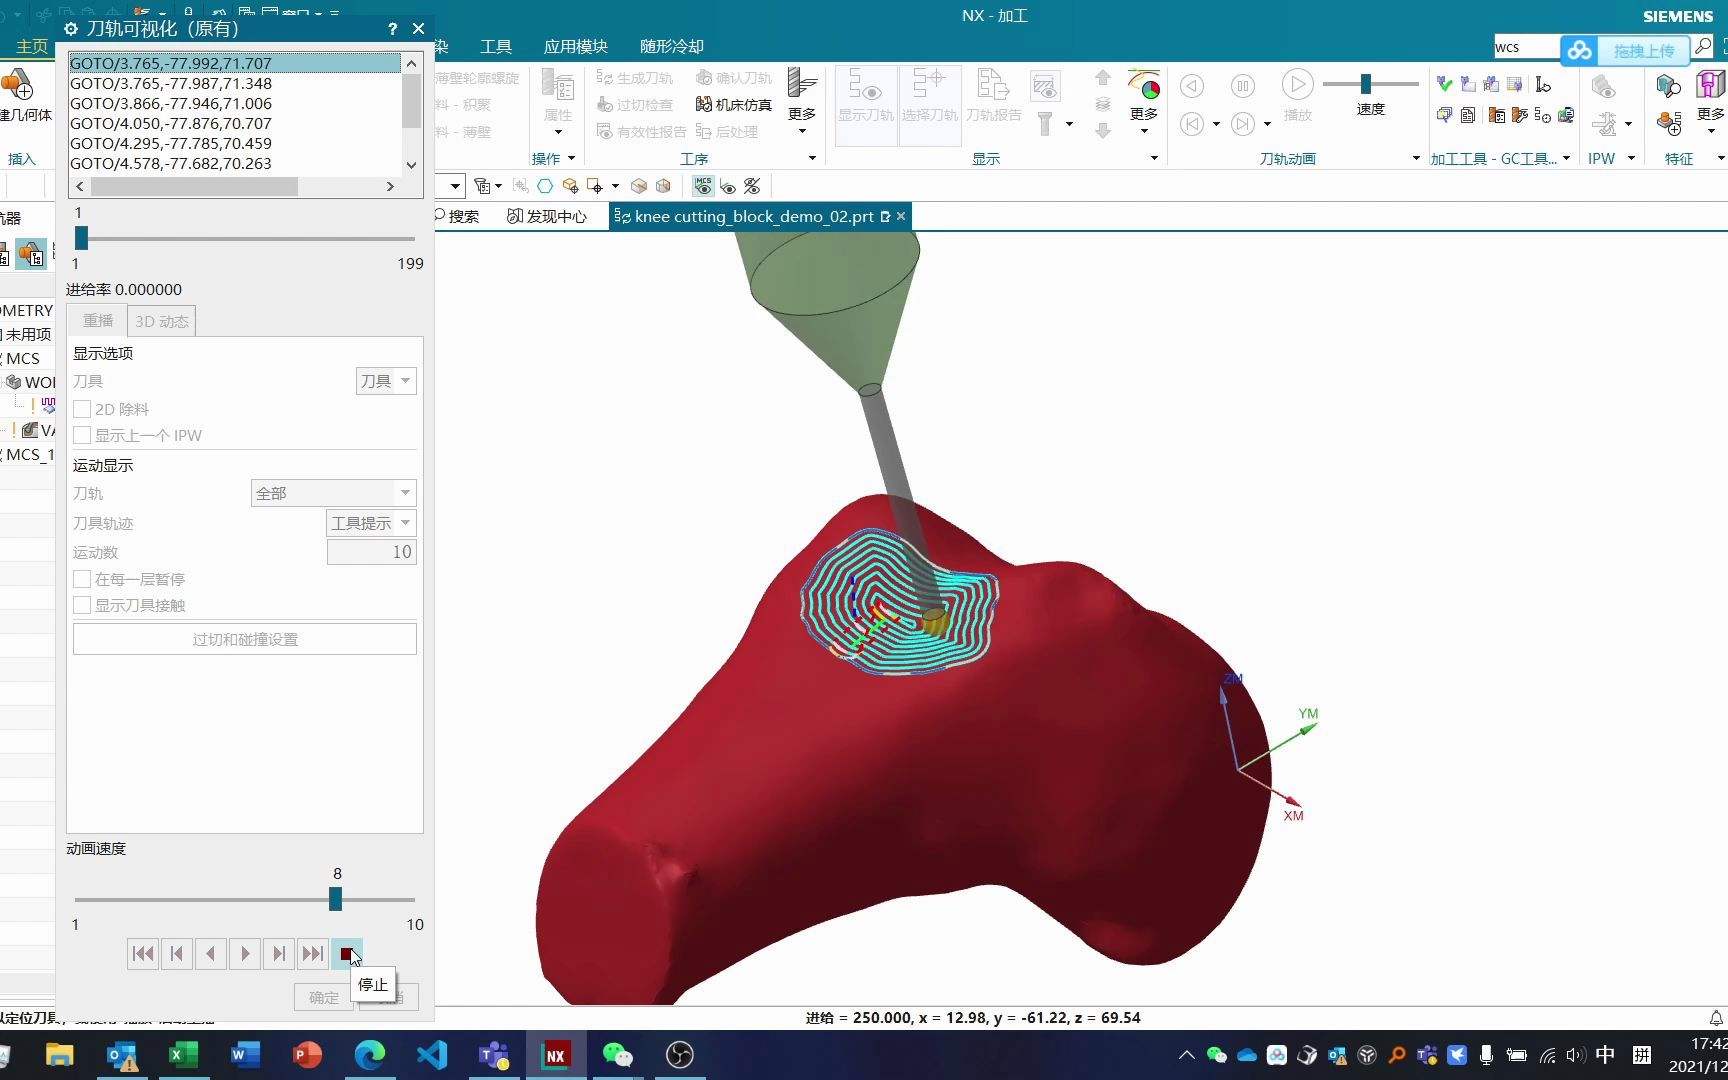Click the Play (播放) icon in ribbon
Image resolution: width=1728 pixels, height=1080 pixels.
[x=1297, y=87]
